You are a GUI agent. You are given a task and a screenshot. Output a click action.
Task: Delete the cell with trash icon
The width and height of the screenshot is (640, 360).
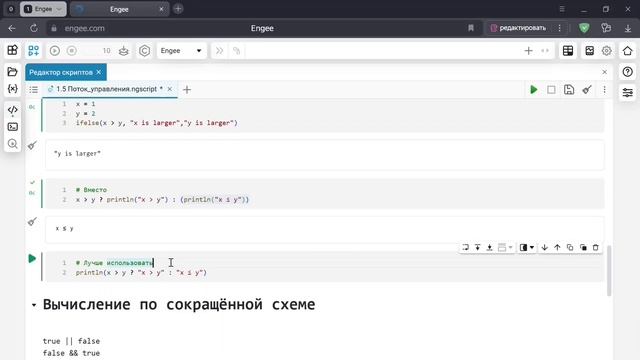pos(596,247)
